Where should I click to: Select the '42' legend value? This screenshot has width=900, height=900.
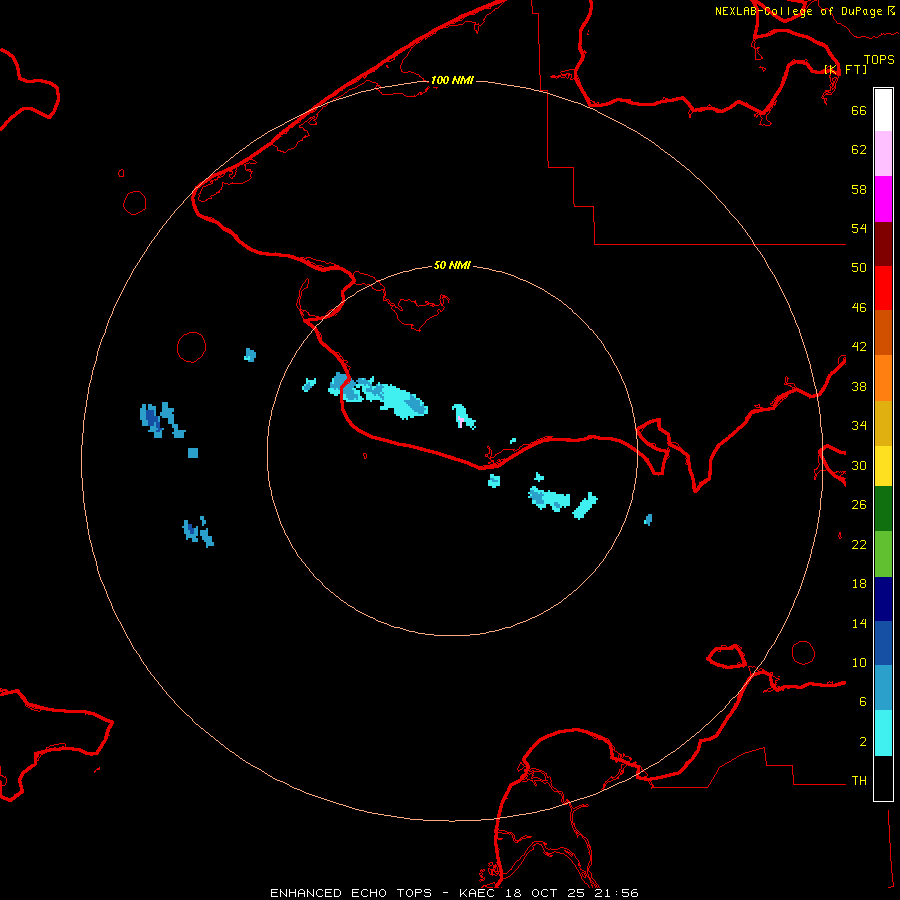pyautogui.click(x=859, y=347)
